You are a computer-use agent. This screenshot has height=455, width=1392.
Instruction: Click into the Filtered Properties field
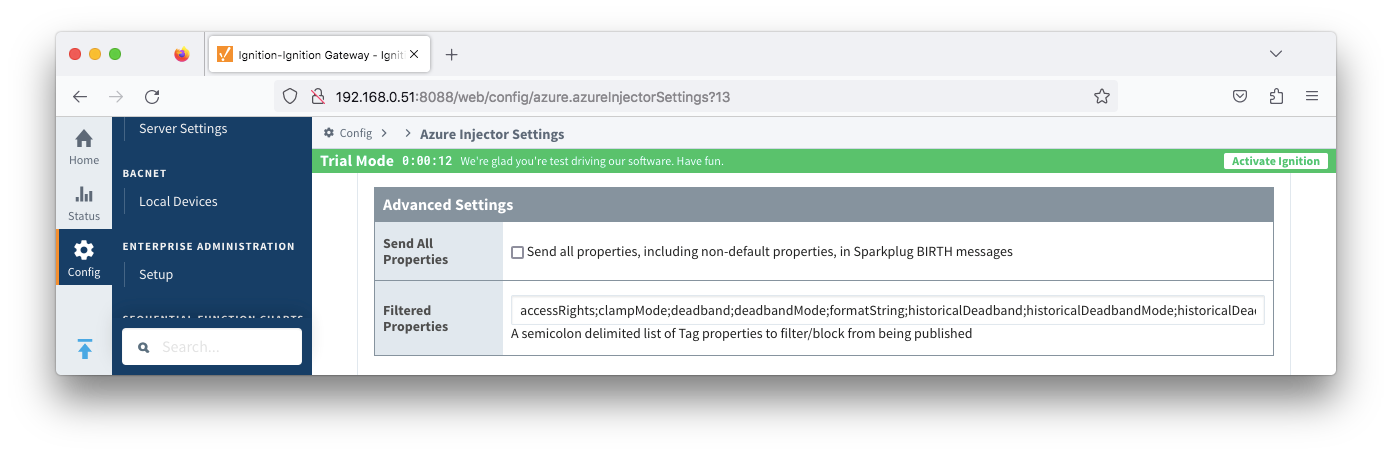pos(887,310)
